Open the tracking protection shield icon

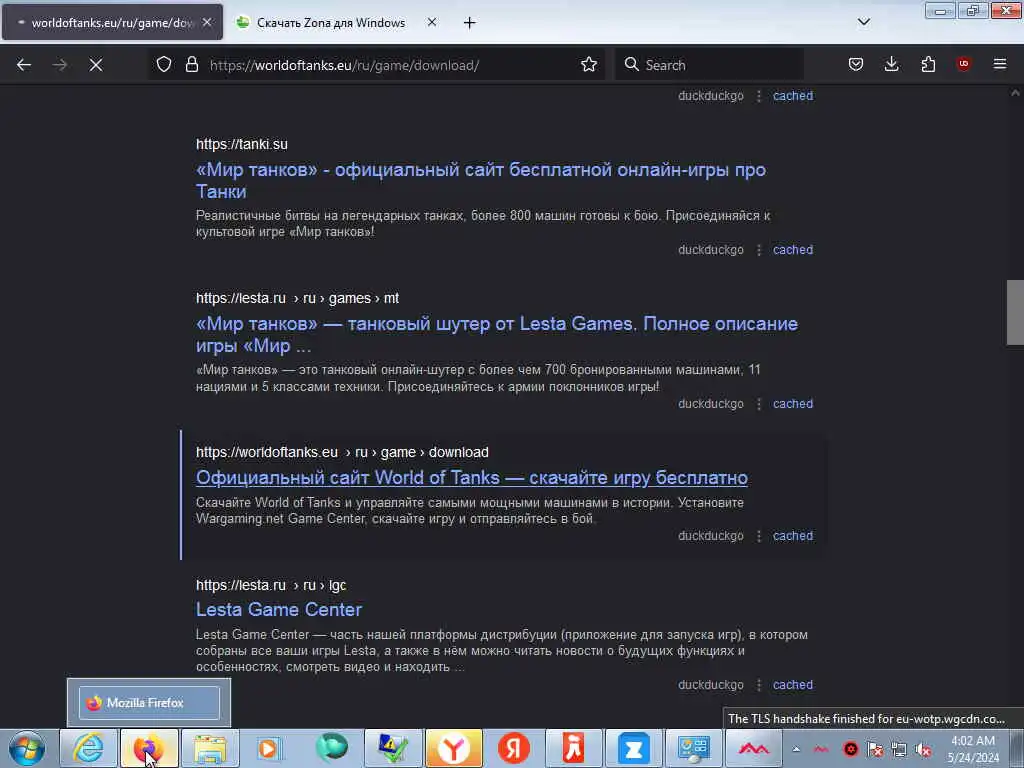(x=164, y=64)
